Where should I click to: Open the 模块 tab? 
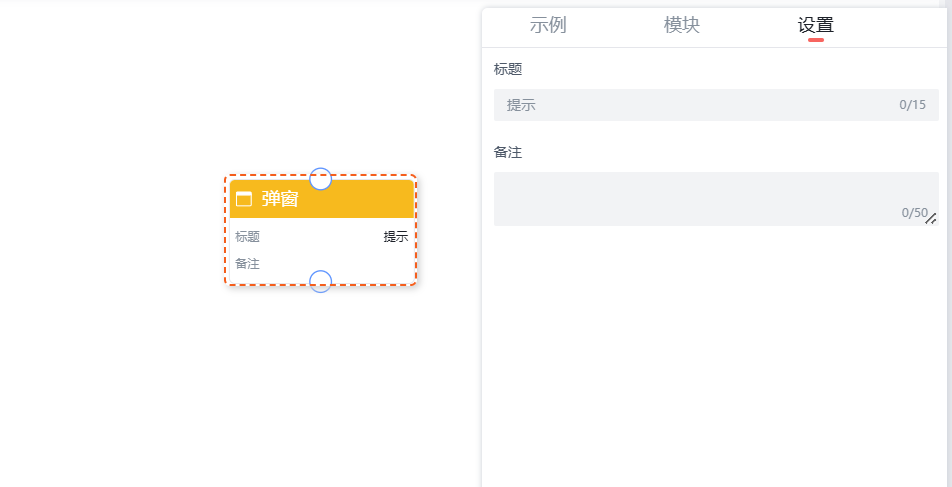[x=682, y=26]
